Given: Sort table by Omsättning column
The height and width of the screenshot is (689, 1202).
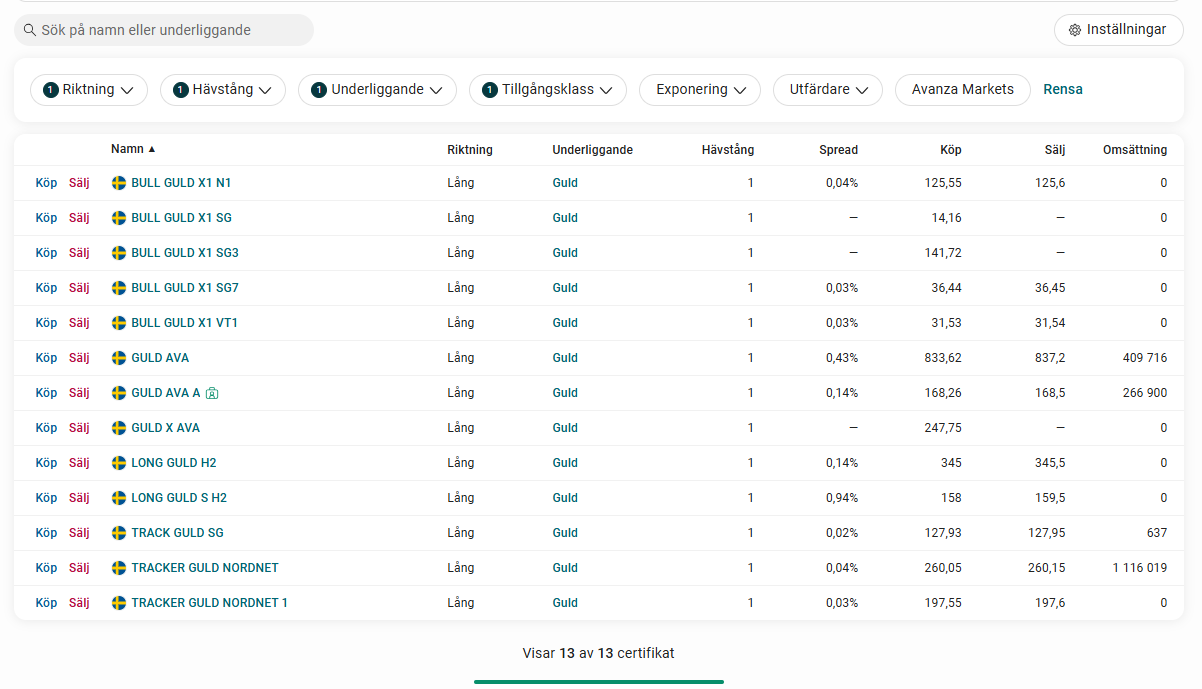Looking at the screenshot, I should (1134, 150).
